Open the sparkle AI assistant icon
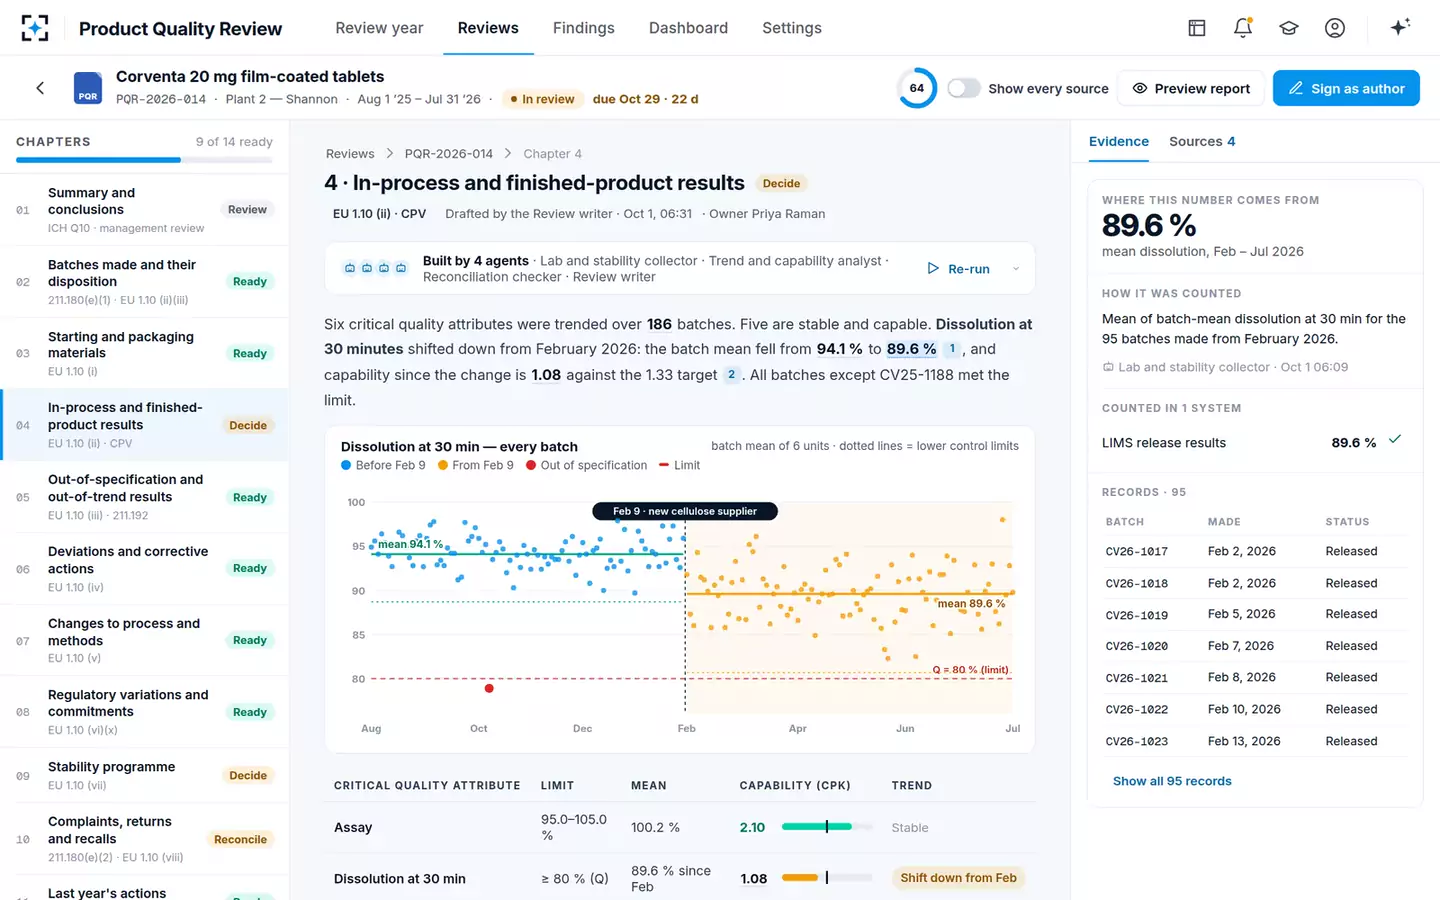The height and width of the screenshot is (900, 1440). pos(1400,27)
